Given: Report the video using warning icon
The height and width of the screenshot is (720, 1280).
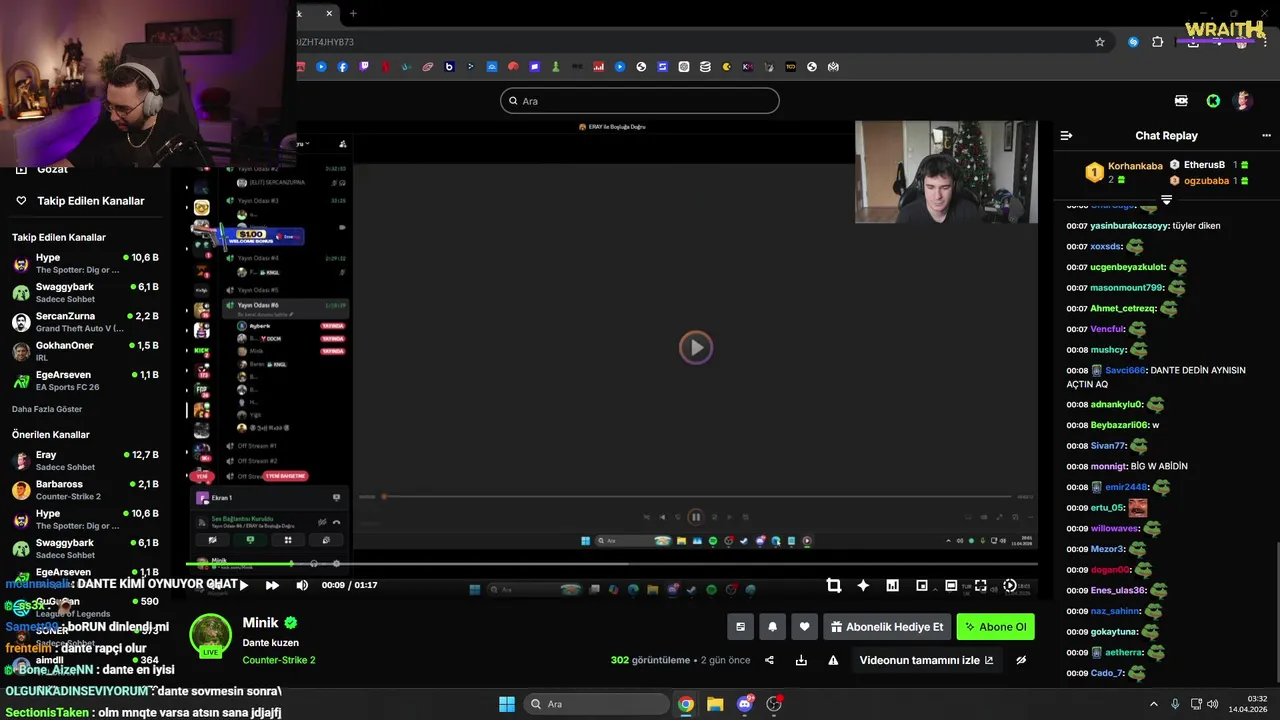Looking at the screenshot, I should [x=833, y=660].
